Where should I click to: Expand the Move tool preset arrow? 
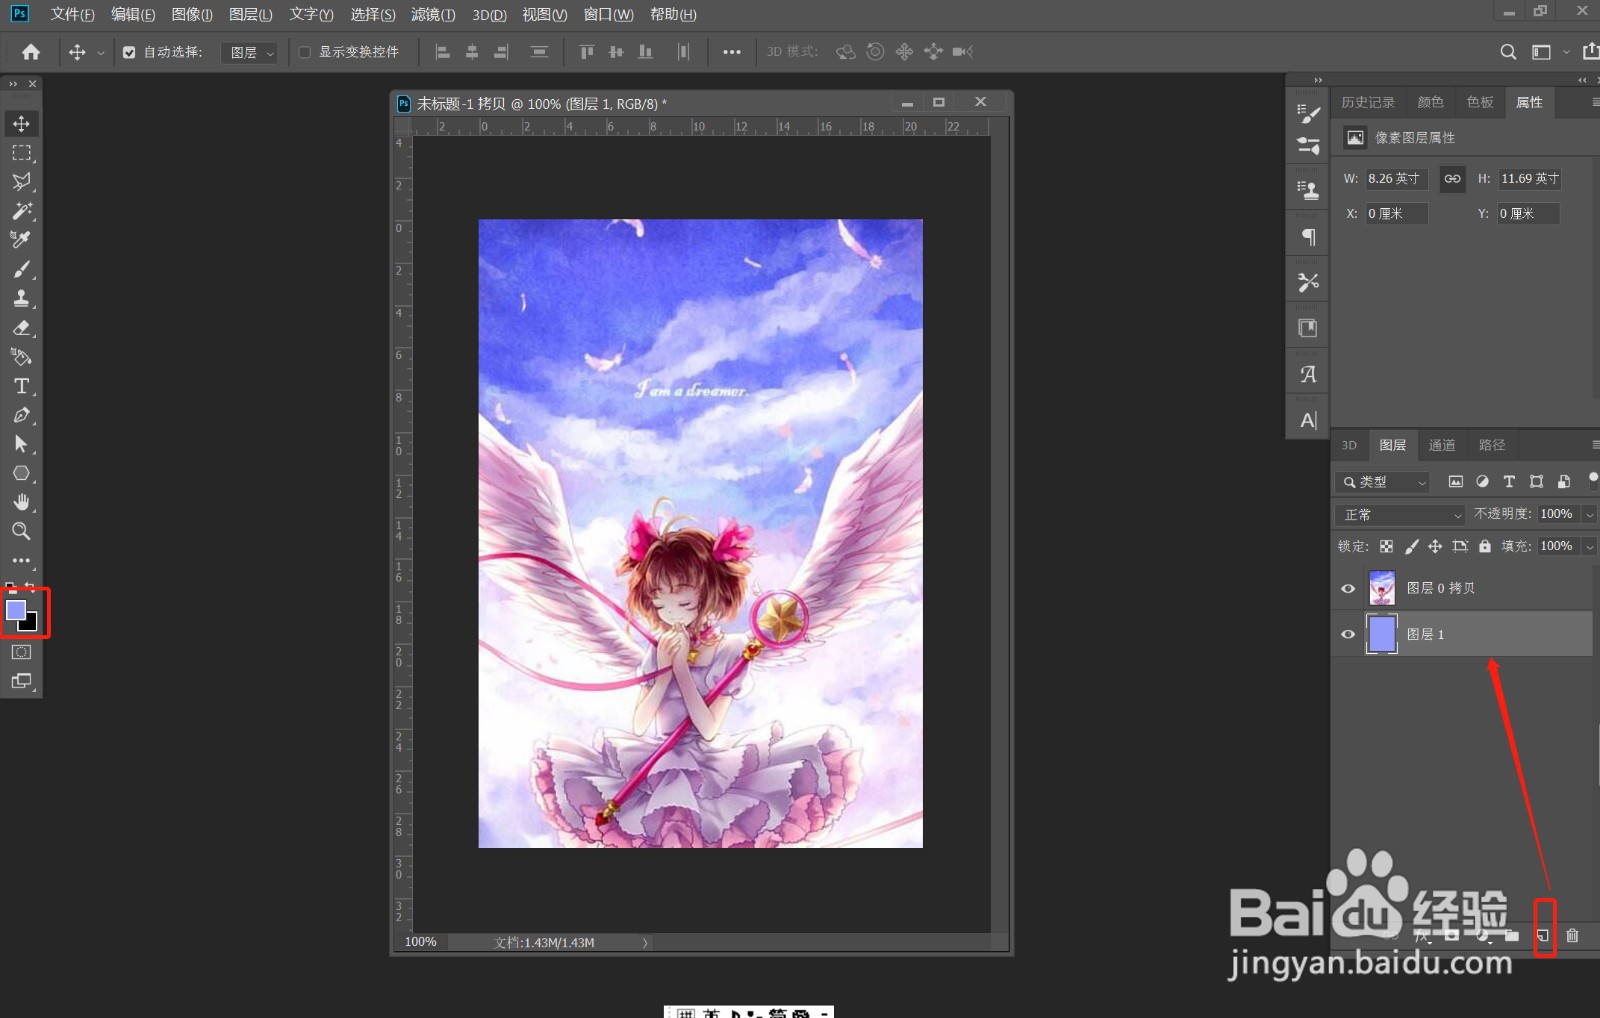pos(100,52)
